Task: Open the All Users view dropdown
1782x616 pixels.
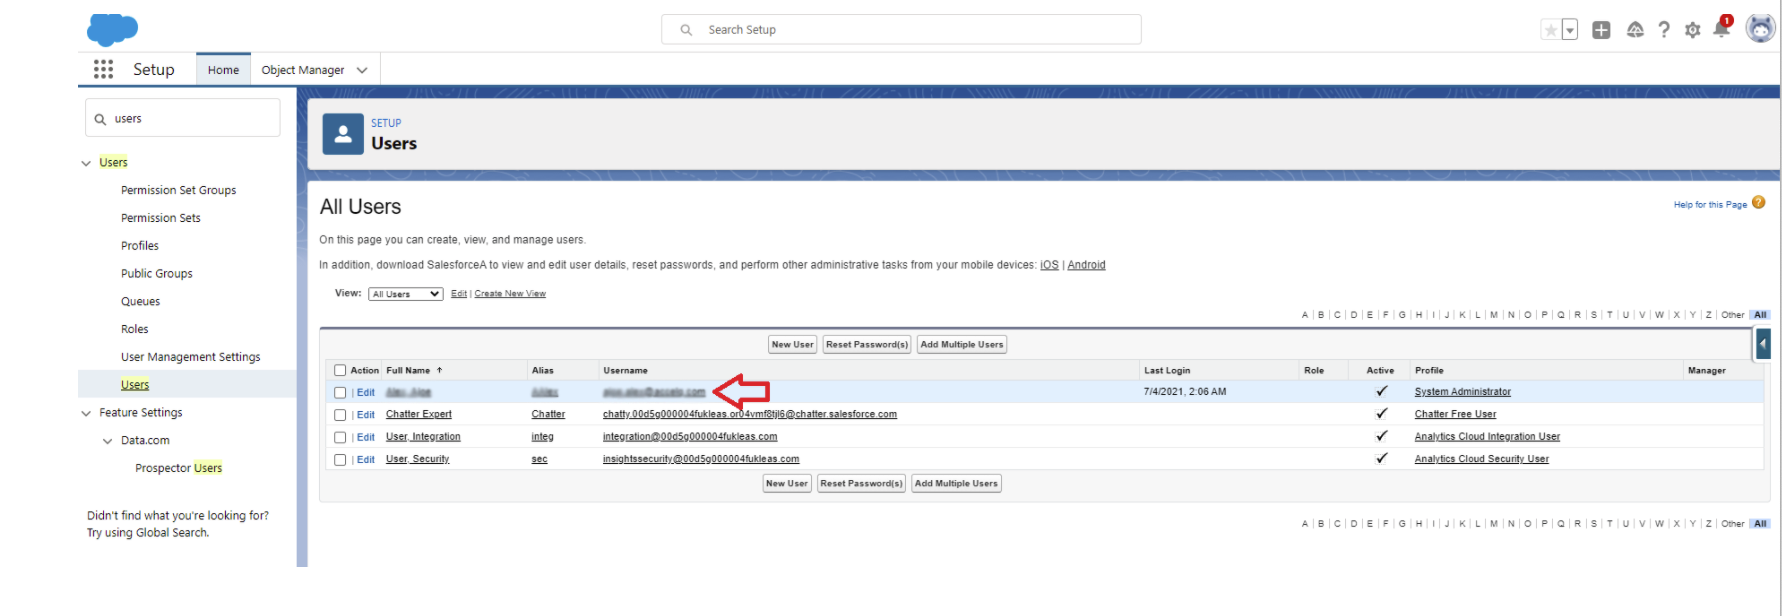Action: 405,294
